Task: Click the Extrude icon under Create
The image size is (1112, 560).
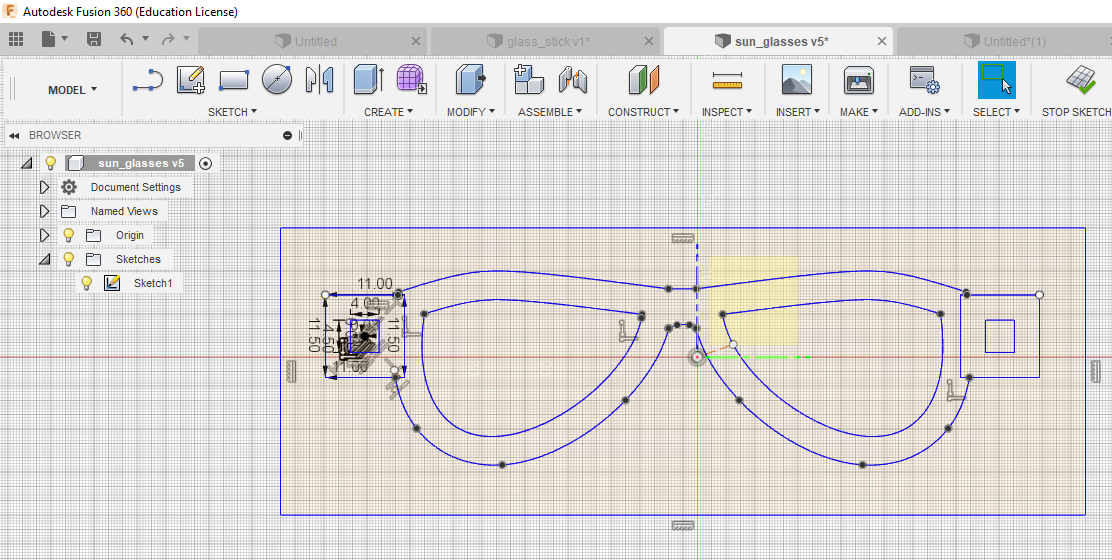Action: 369,79
